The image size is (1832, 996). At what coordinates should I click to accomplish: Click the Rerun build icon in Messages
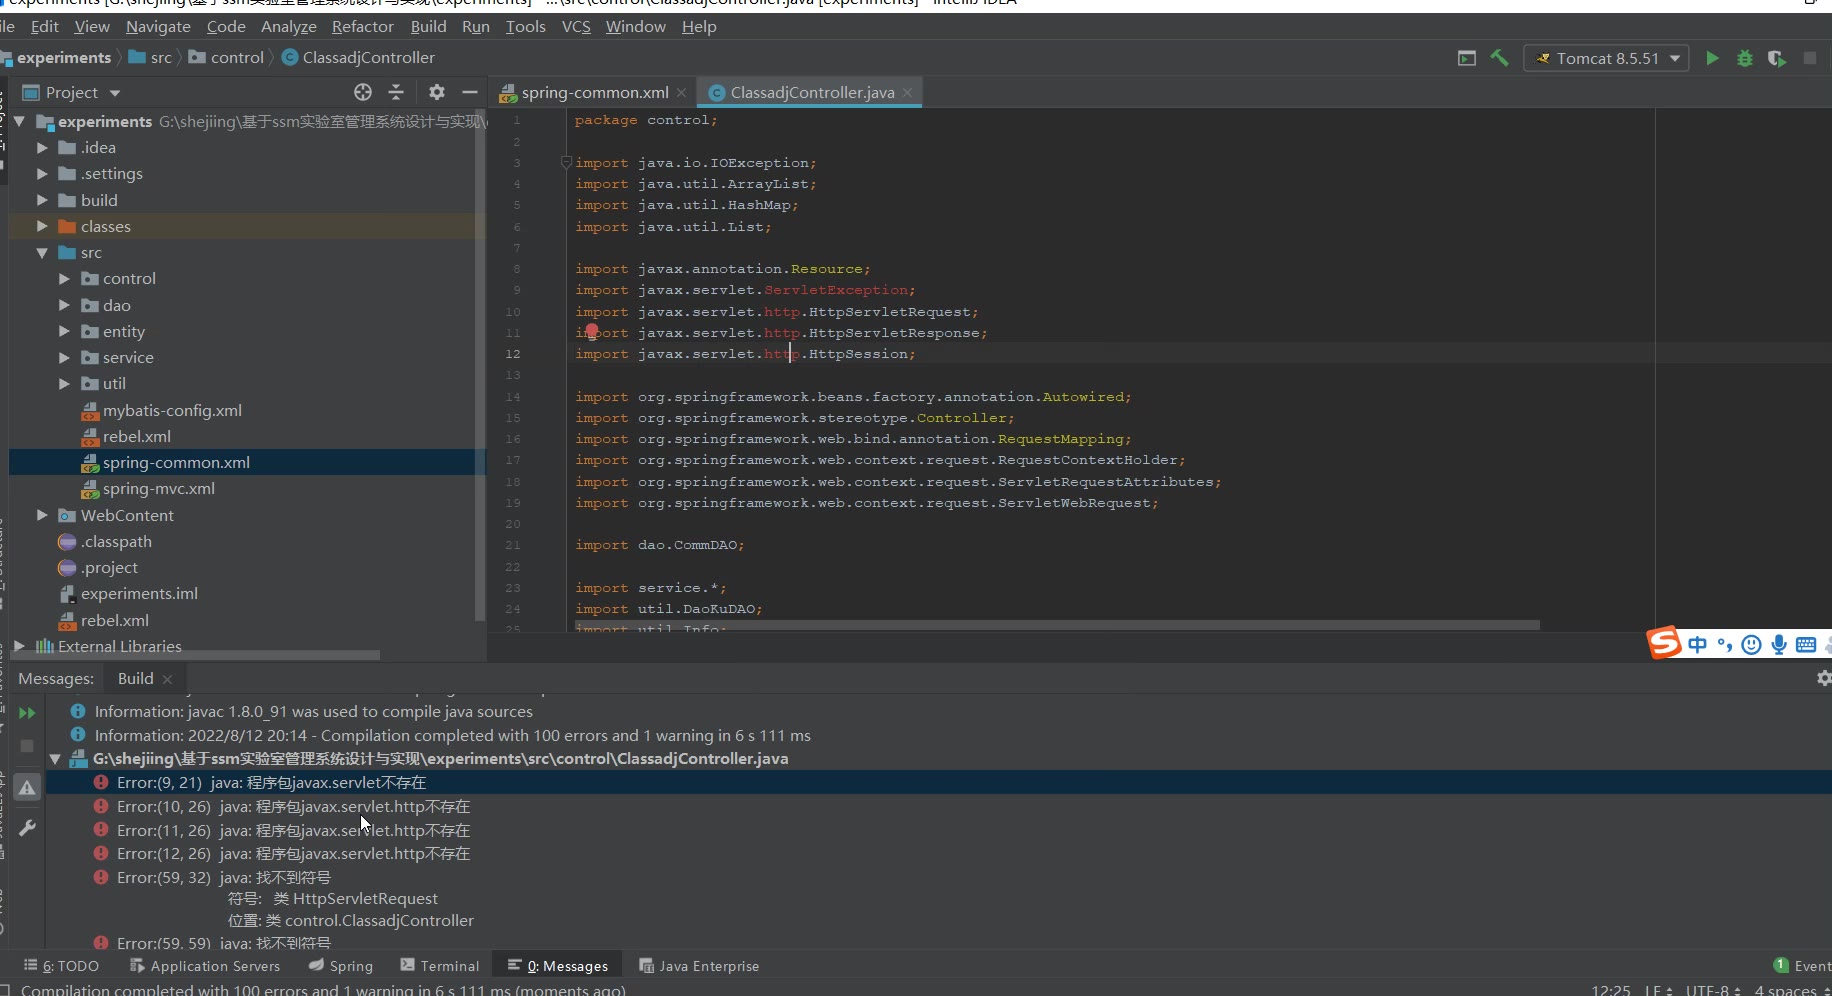pos(27,713)
